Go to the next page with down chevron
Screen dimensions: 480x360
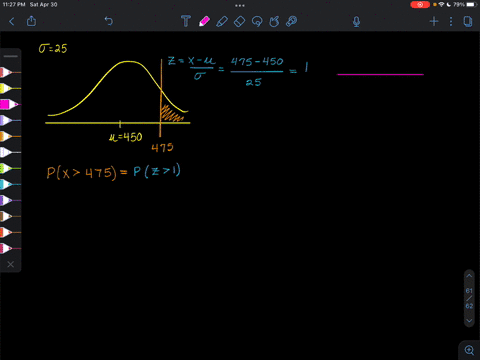coord(469,321)
